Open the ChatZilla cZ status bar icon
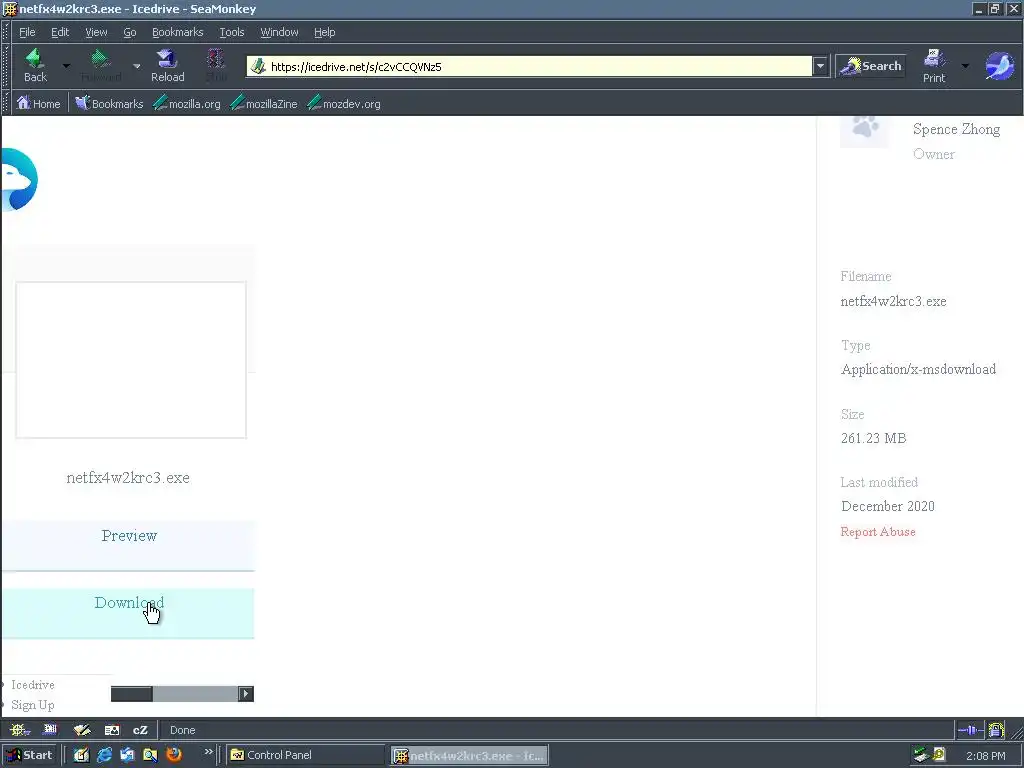This screenshot has width=1024, height=768. [x=140, y=730]
